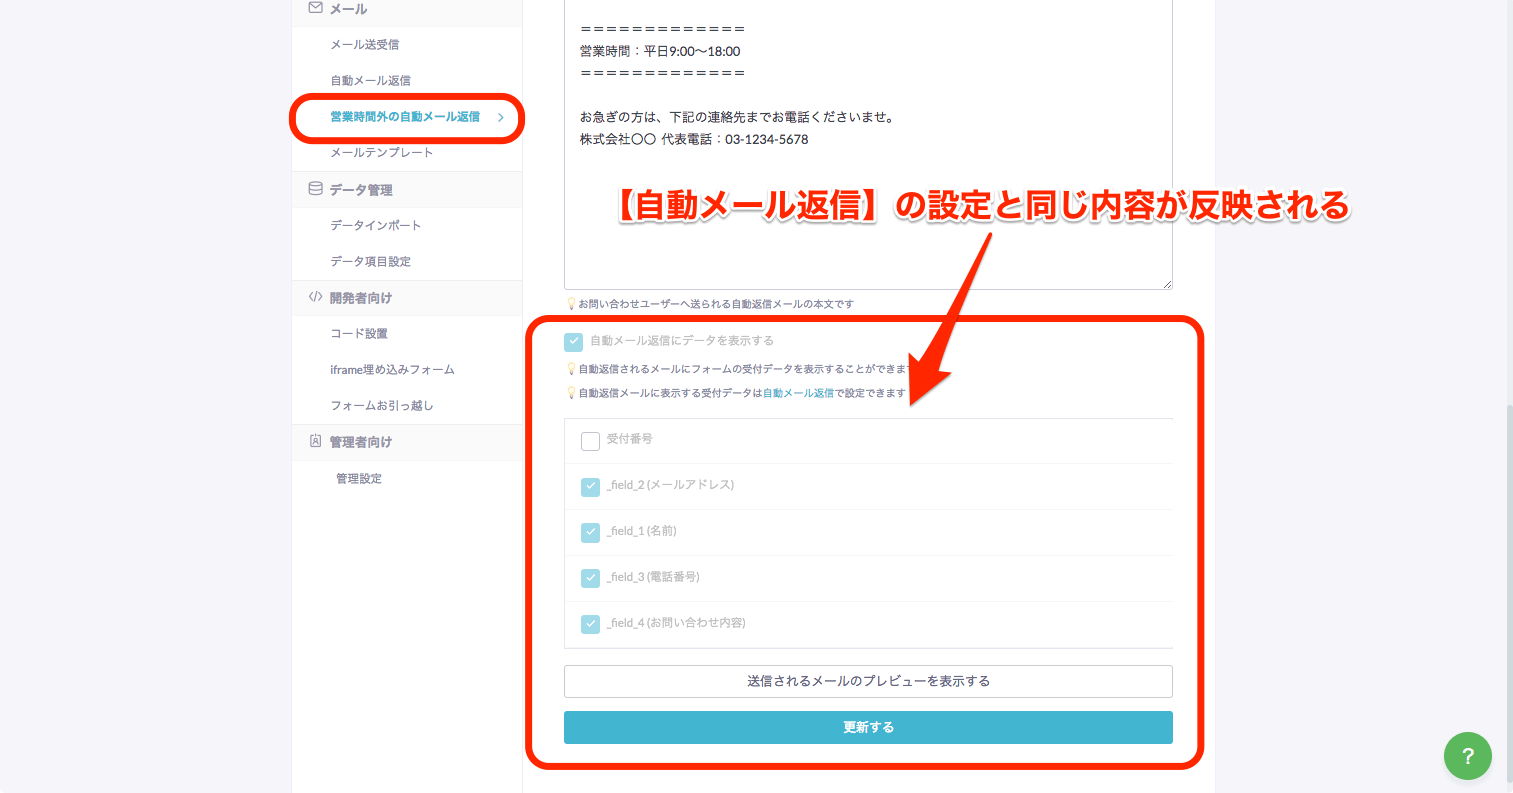1513x793 pixels.
Task: Open the green question mark help button
Action: 1467,756
